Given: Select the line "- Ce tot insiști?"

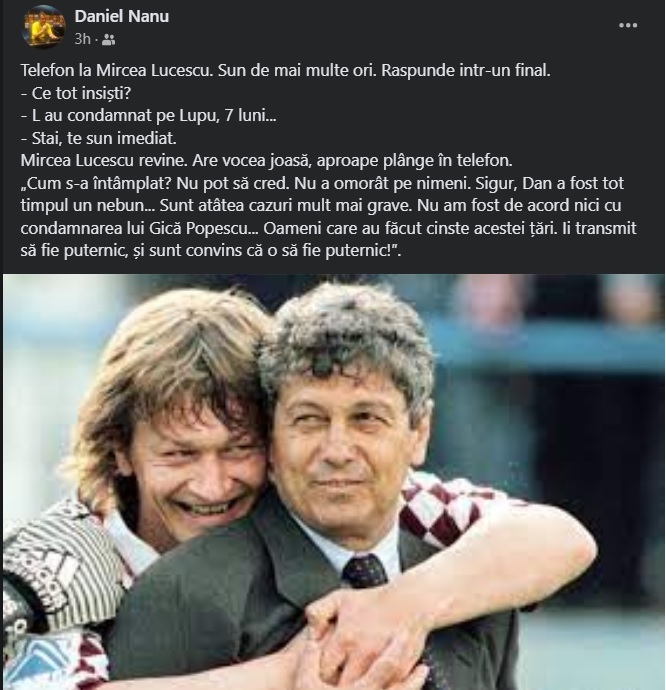Looking at the screenshot, I should (76, 93).
